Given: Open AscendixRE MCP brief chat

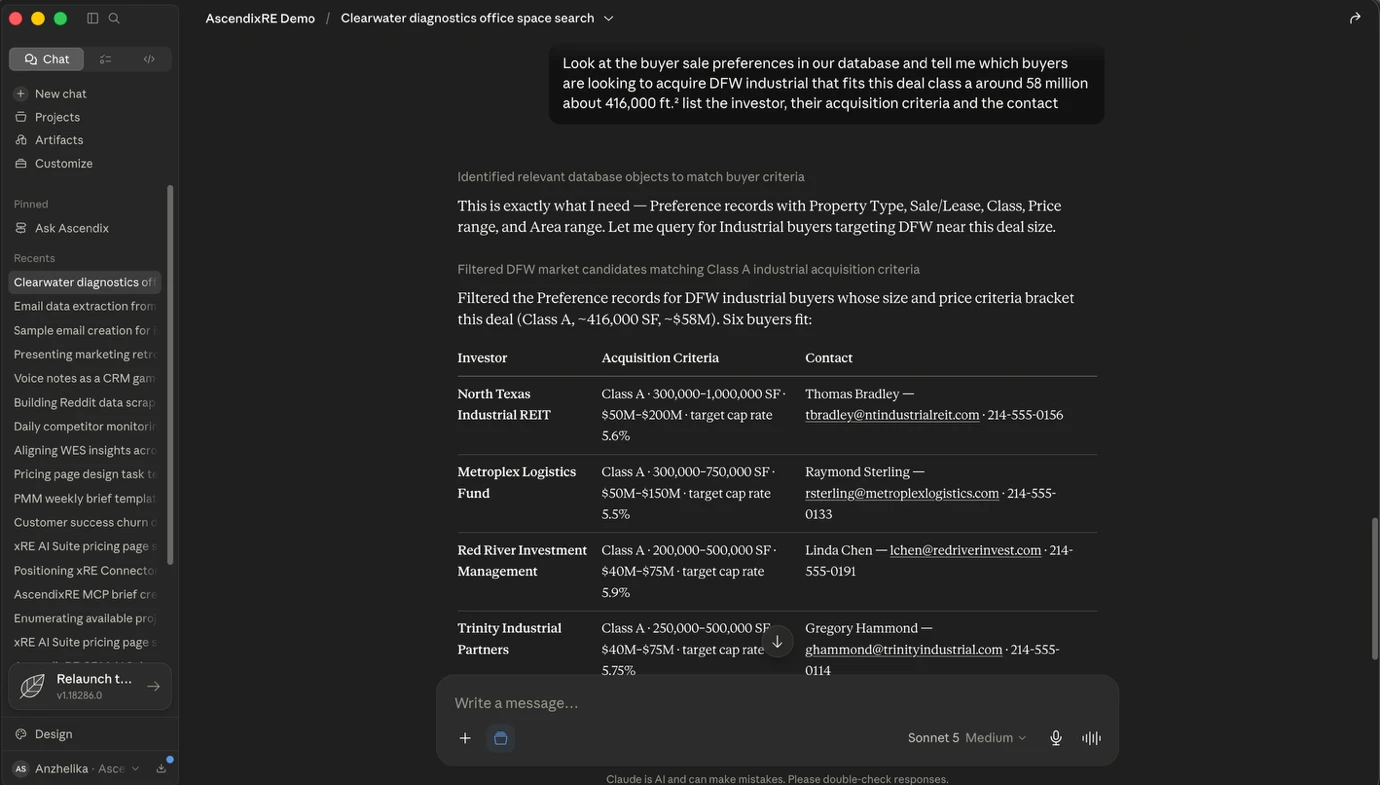Looking at the screenshot, I should (85, 594).
